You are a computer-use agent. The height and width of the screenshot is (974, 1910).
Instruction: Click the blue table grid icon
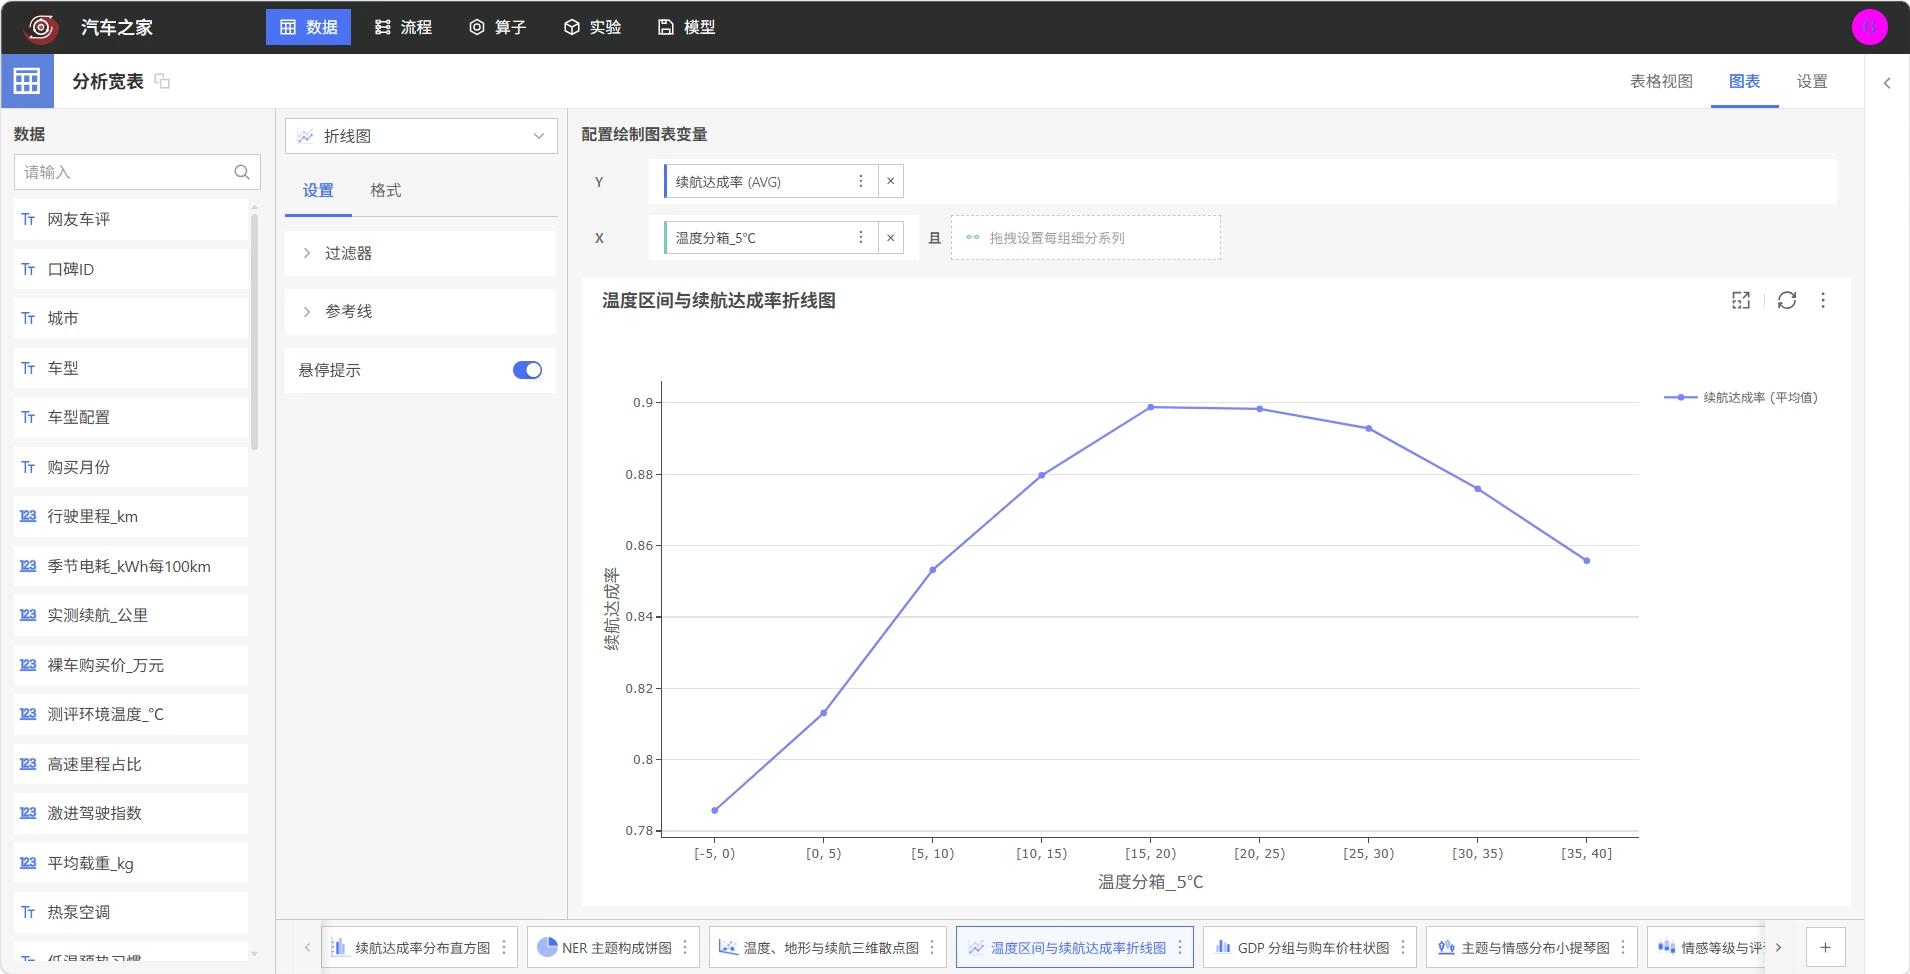[x=27, y=81]
